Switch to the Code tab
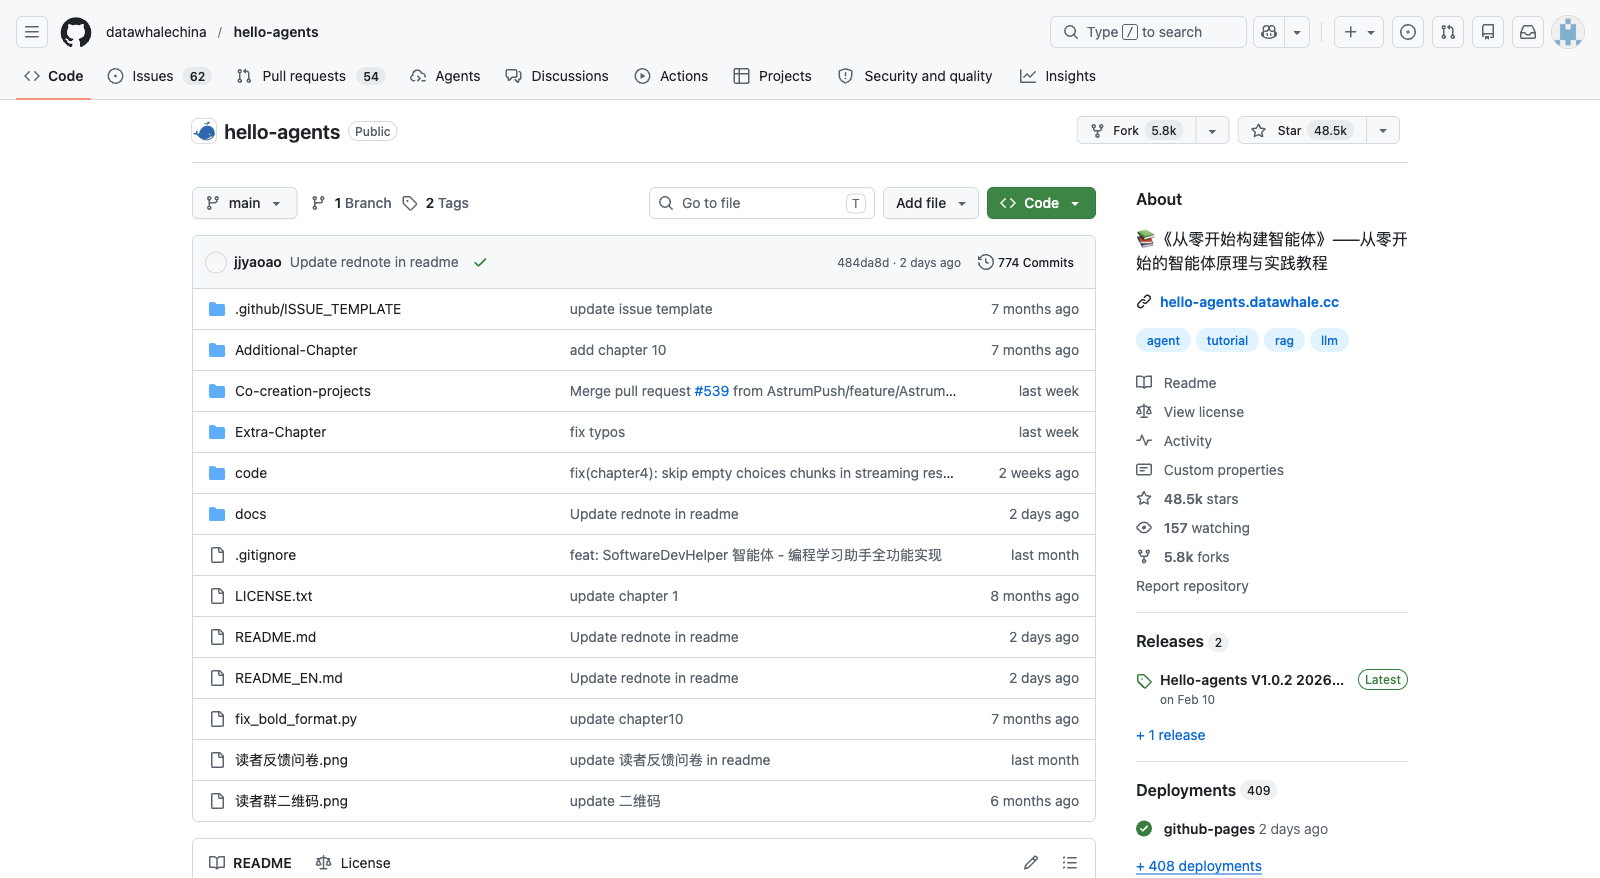Image resolution: width=1600 pixels, height=878 pixels. coord(54,76)
